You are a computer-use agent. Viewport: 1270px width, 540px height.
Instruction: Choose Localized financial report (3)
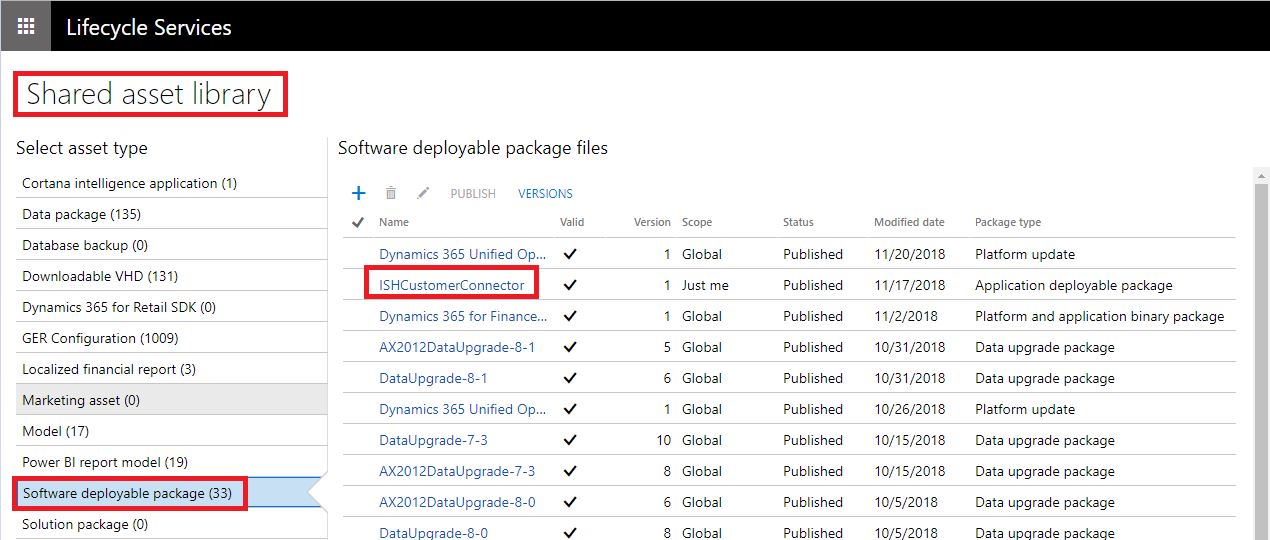click(x=171, y=369)
